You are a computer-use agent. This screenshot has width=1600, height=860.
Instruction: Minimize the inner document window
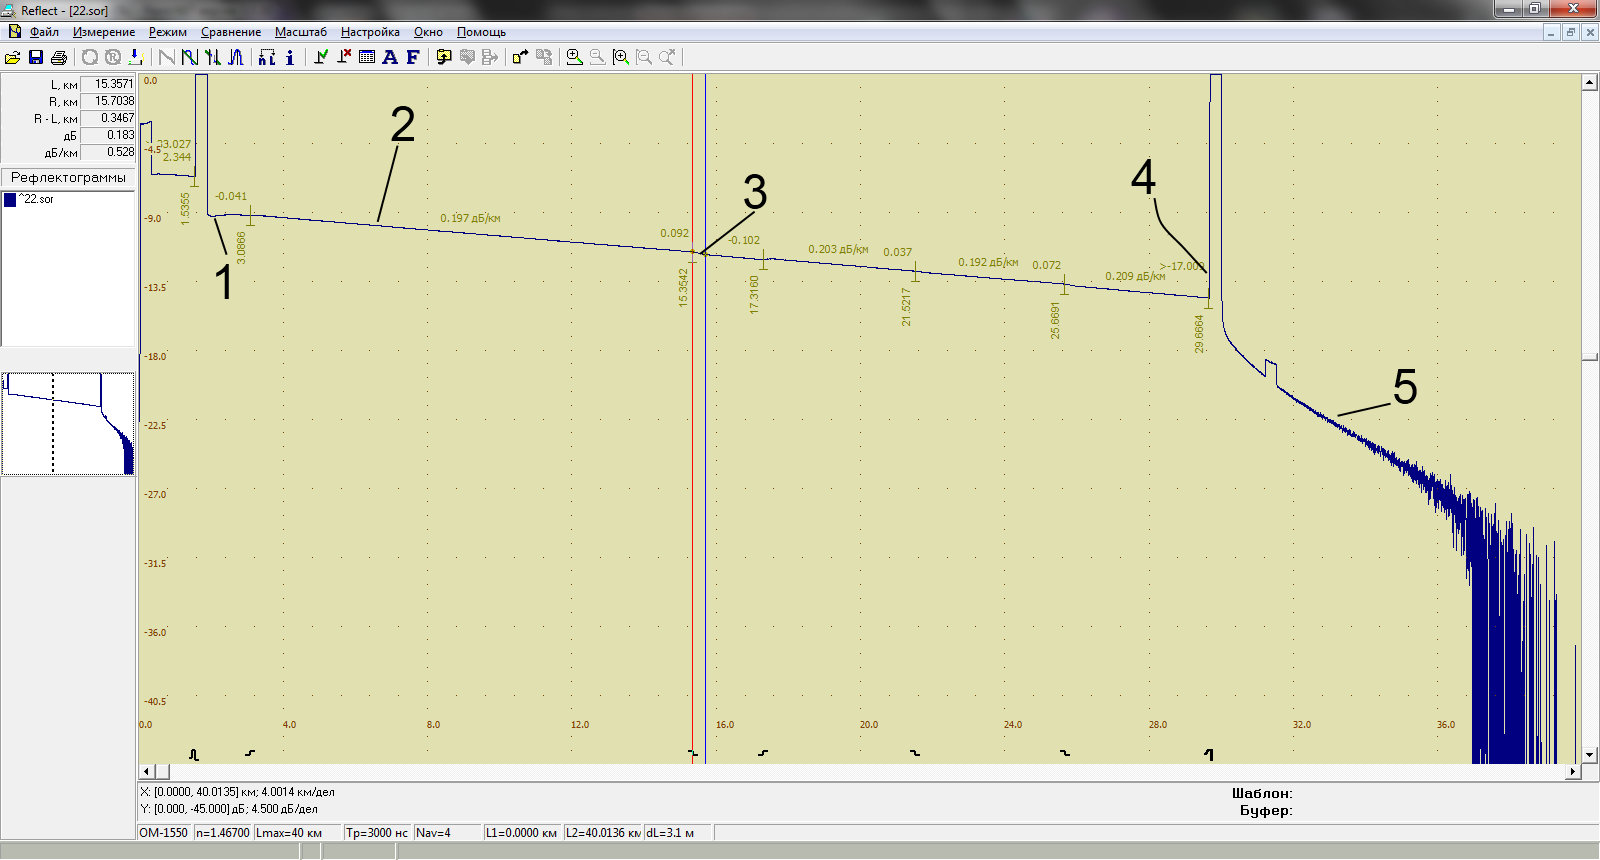1551,32
